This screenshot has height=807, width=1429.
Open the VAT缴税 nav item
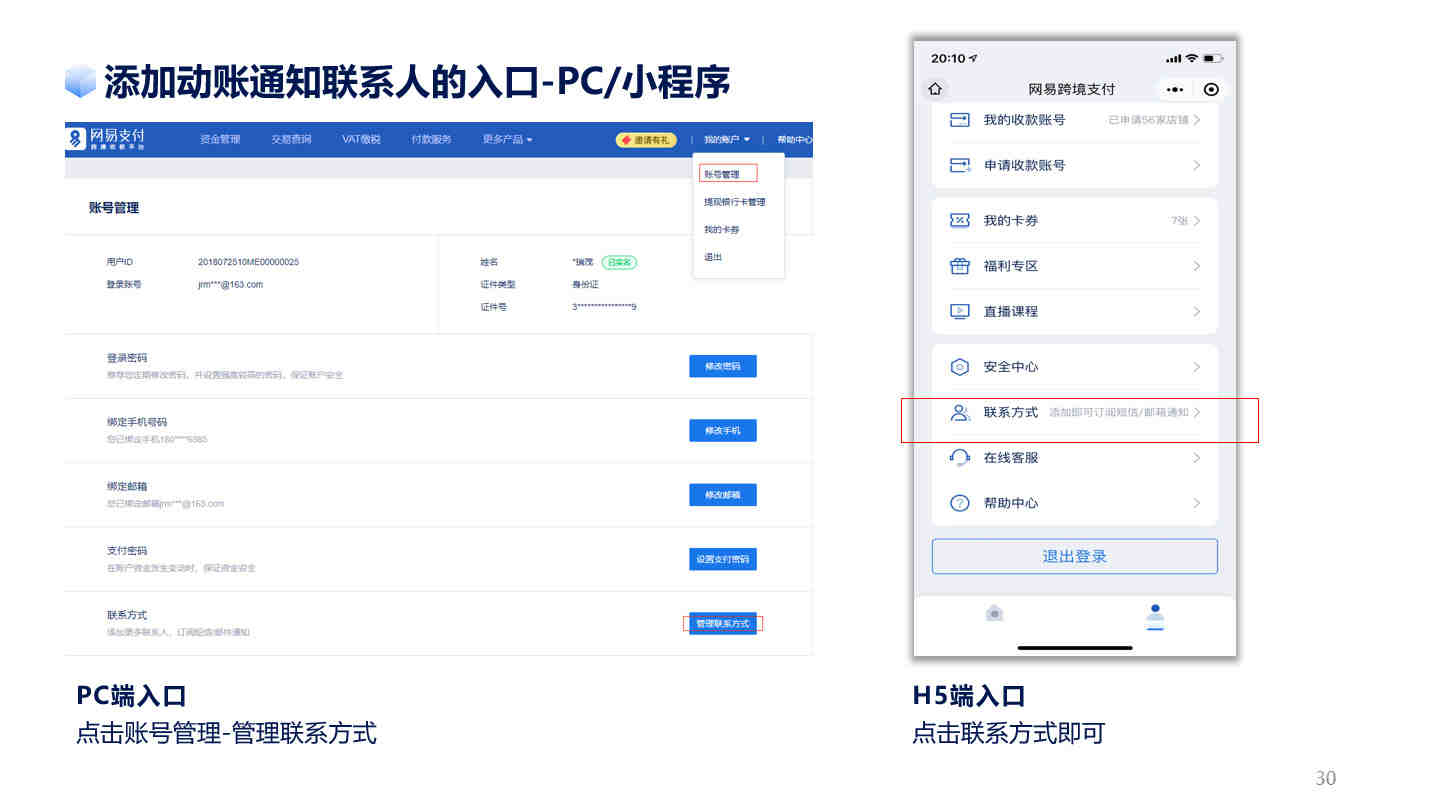361,139
